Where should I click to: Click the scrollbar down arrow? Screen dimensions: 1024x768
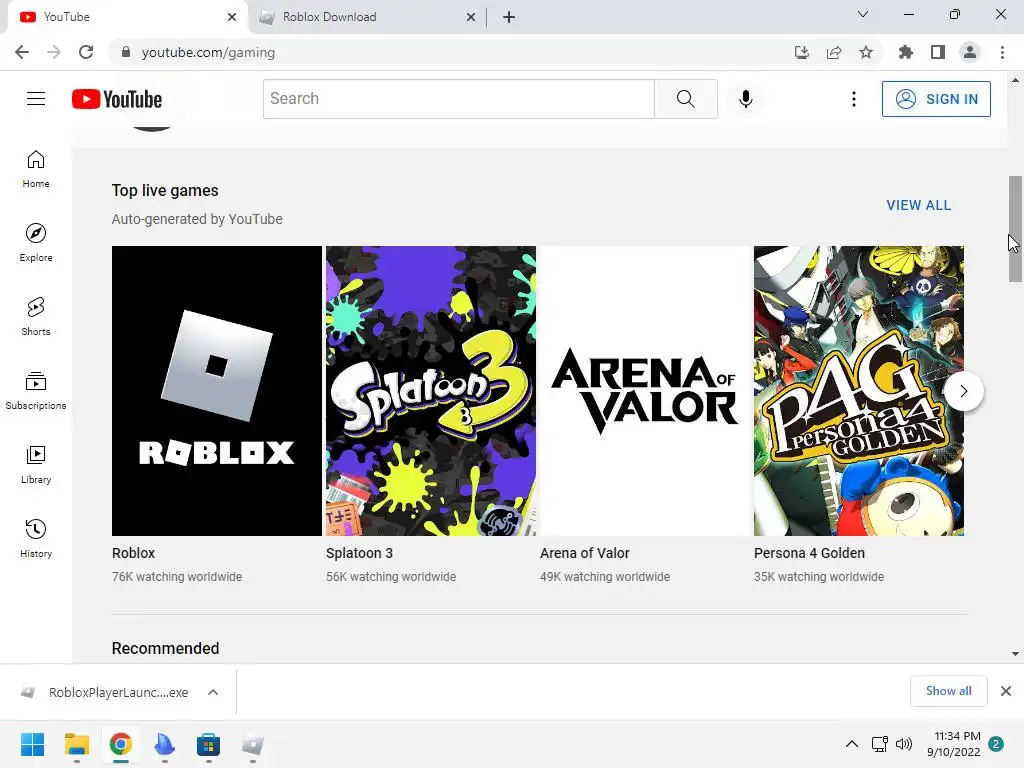coord(1015,653)
